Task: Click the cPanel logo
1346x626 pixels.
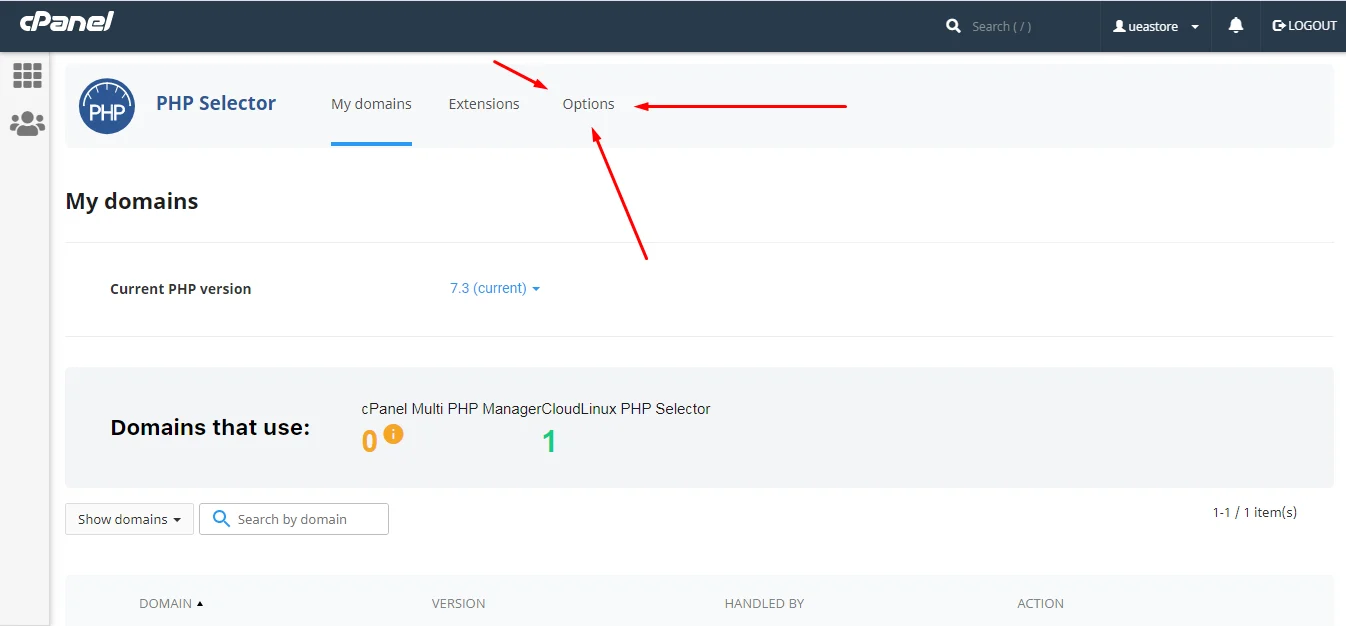Action: 67,22
